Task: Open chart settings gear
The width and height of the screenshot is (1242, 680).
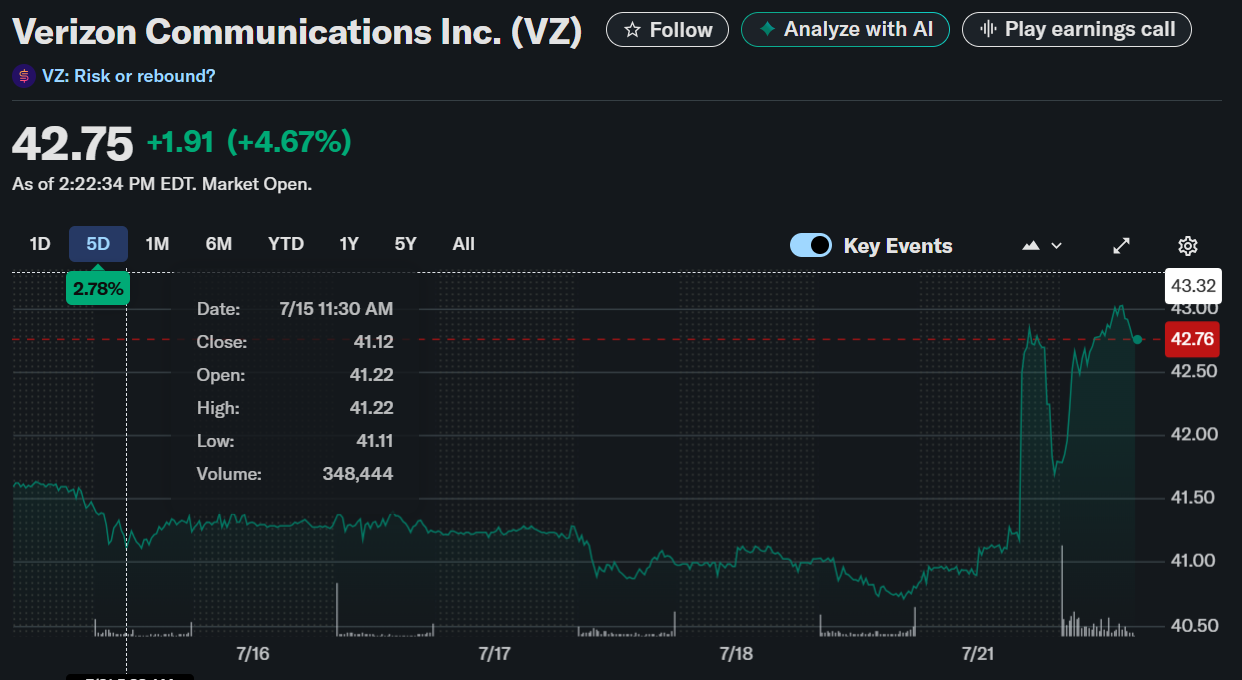Action: (1188, 246)
